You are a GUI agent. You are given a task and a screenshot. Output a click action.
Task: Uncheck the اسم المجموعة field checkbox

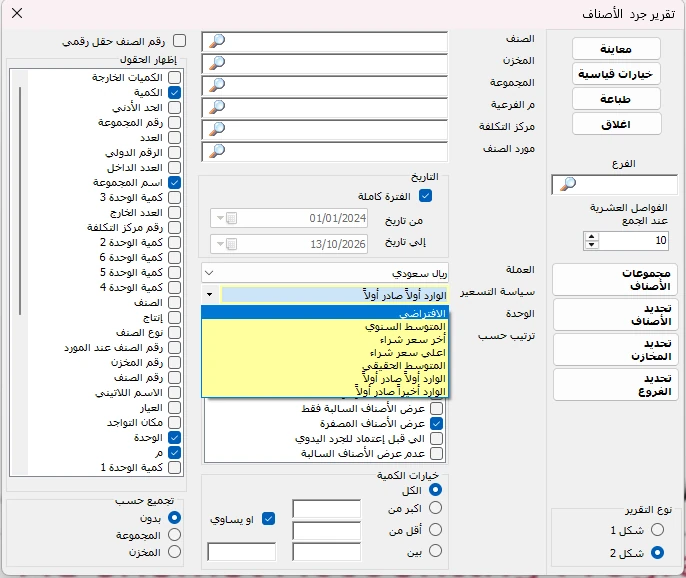click(x=175, y=182)
